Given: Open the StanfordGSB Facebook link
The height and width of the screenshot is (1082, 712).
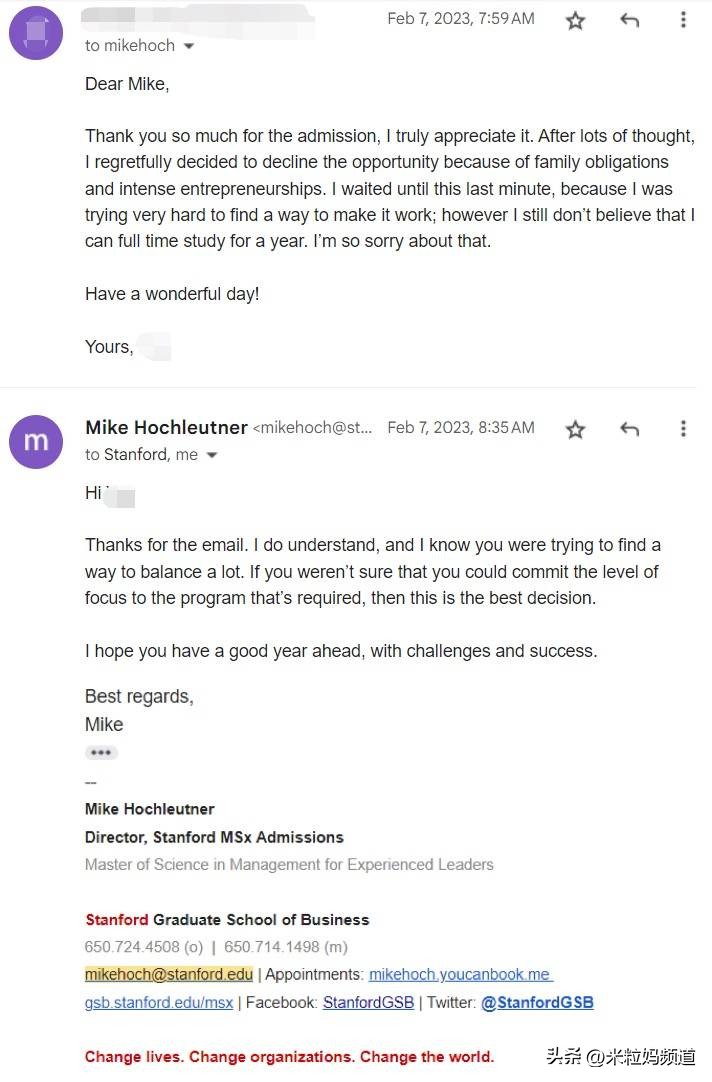Looking at the screenshot, I should click(x=368, y=1002).
